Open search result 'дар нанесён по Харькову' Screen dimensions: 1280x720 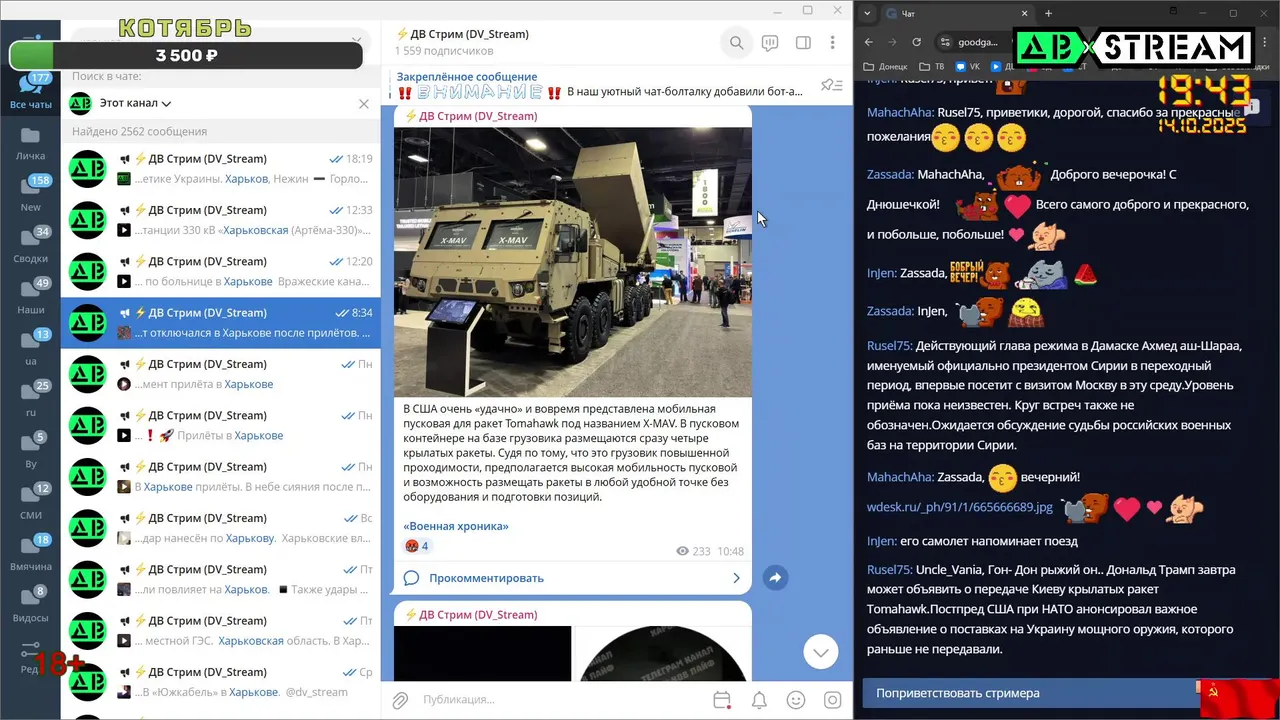coord(221,528)
